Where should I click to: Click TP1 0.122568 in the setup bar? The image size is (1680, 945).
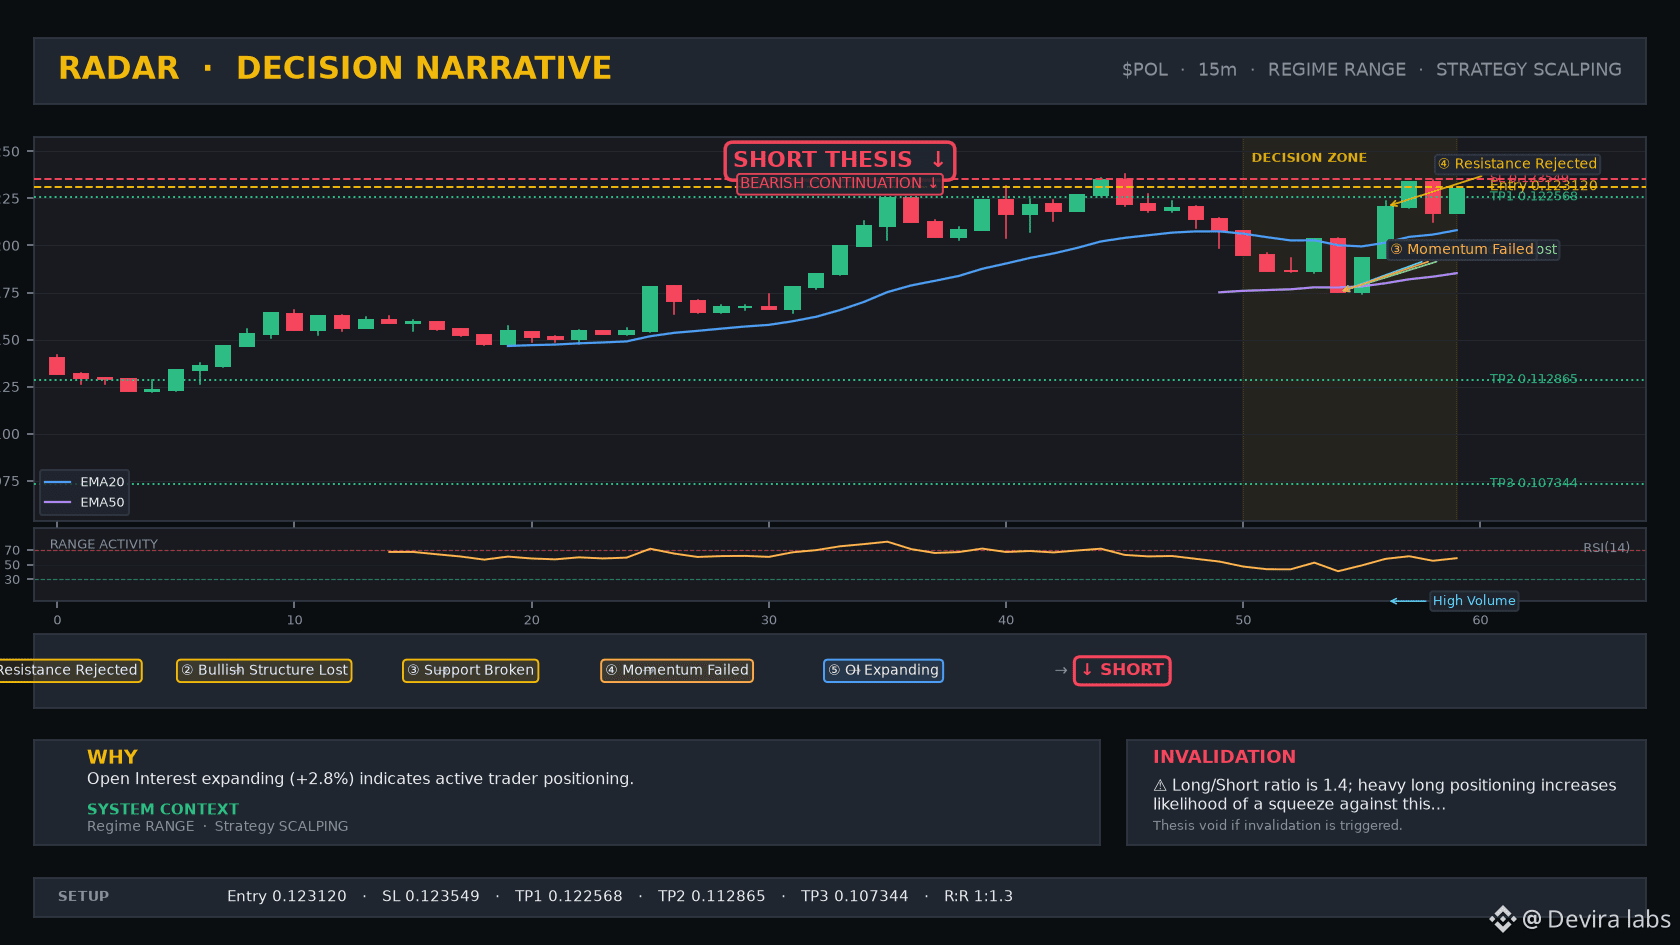click(x=569, y=897)
